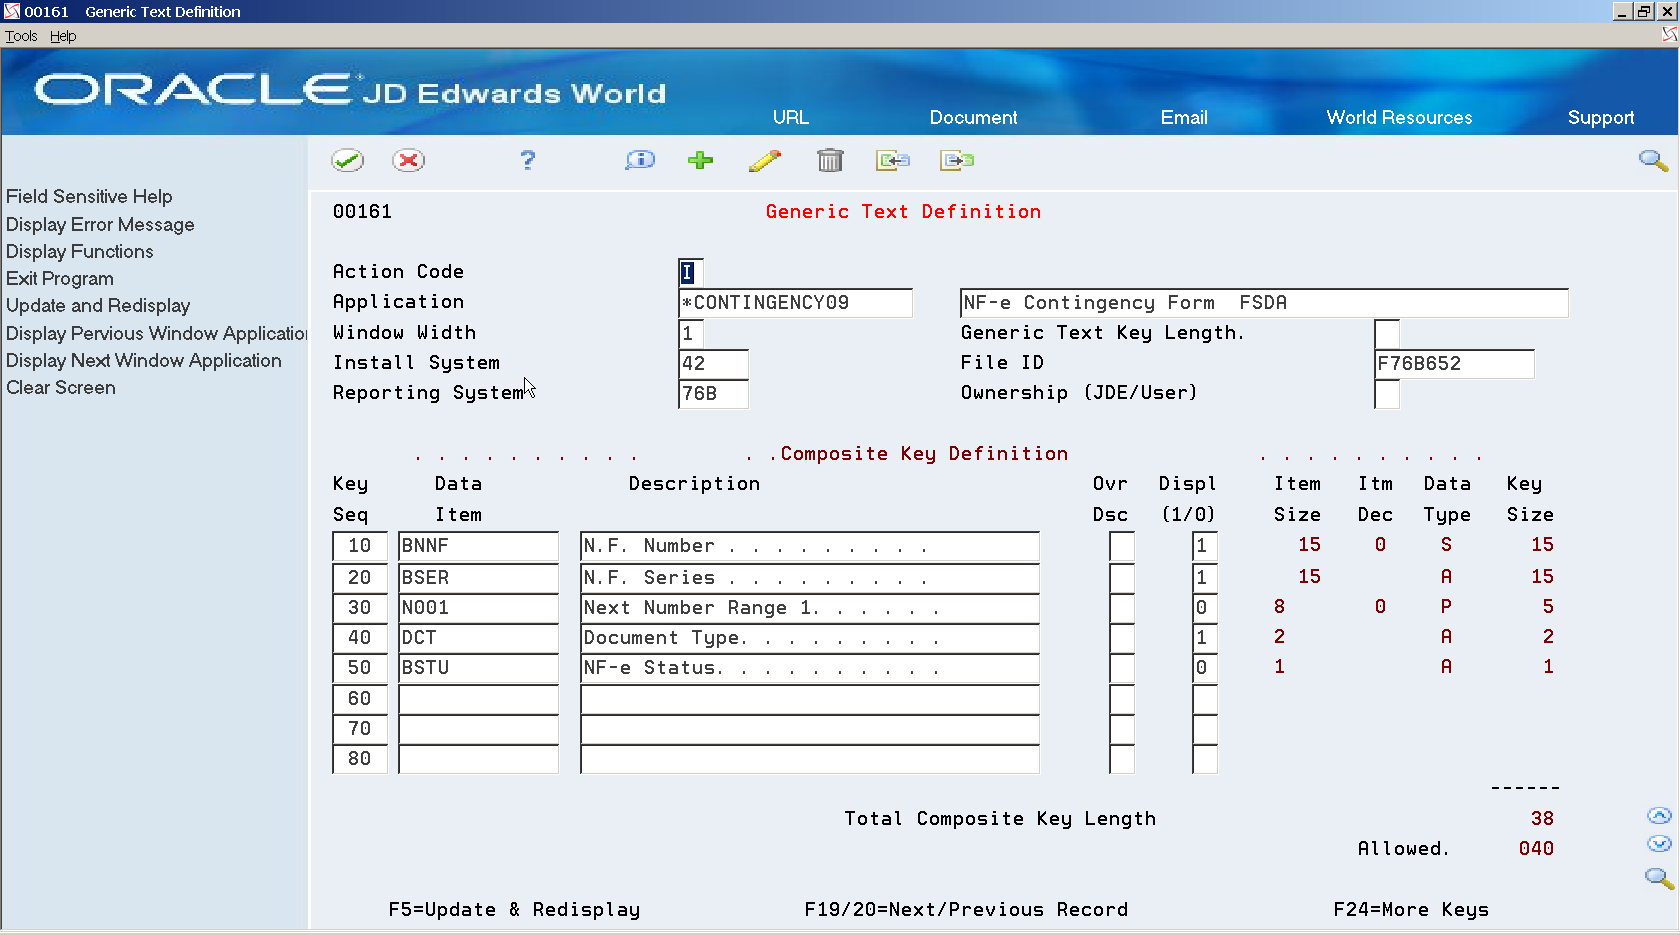Viewport: 1680px width, 935px height.
Task: Click the green plus Add icon
Action: [700, 160]
